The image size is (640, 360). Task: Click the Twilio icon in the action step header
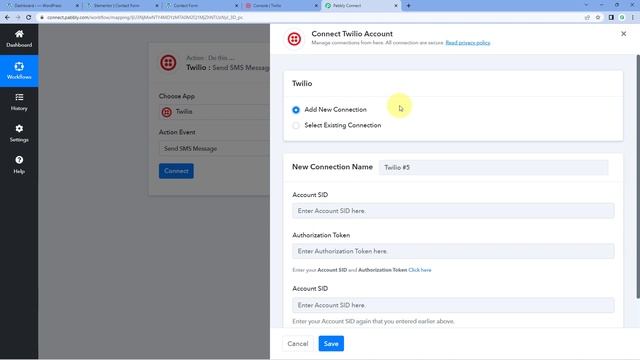(168, 63)
